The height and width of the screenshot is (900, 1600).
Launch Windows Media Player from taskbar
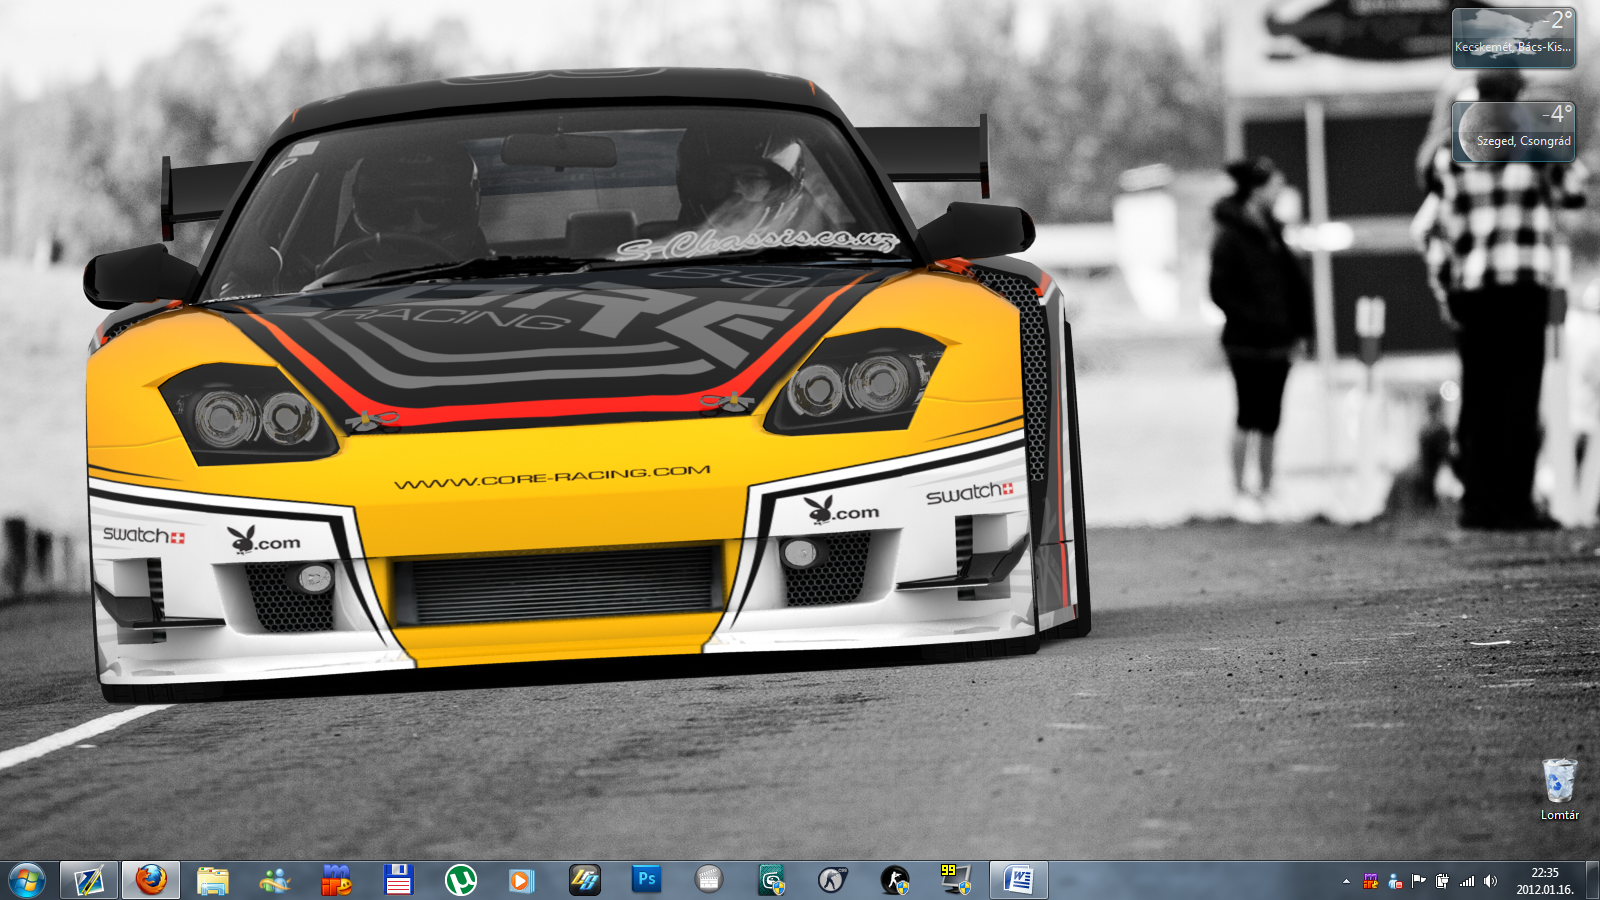click(x=523, y=880)
